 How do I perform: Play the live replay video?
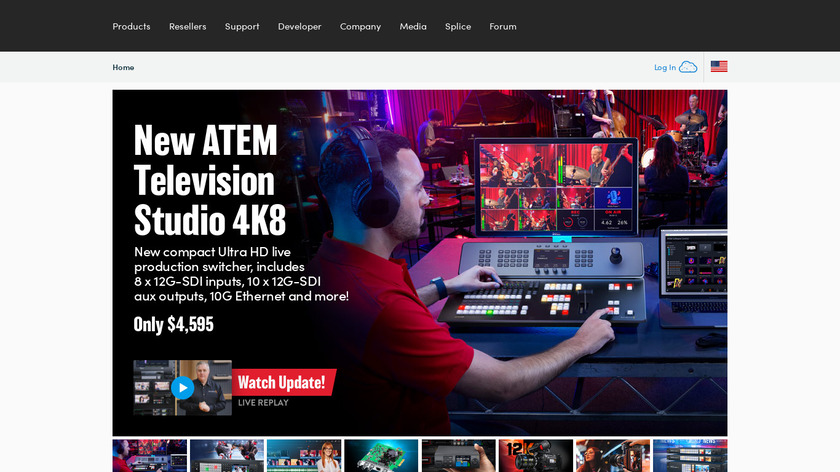183,387
